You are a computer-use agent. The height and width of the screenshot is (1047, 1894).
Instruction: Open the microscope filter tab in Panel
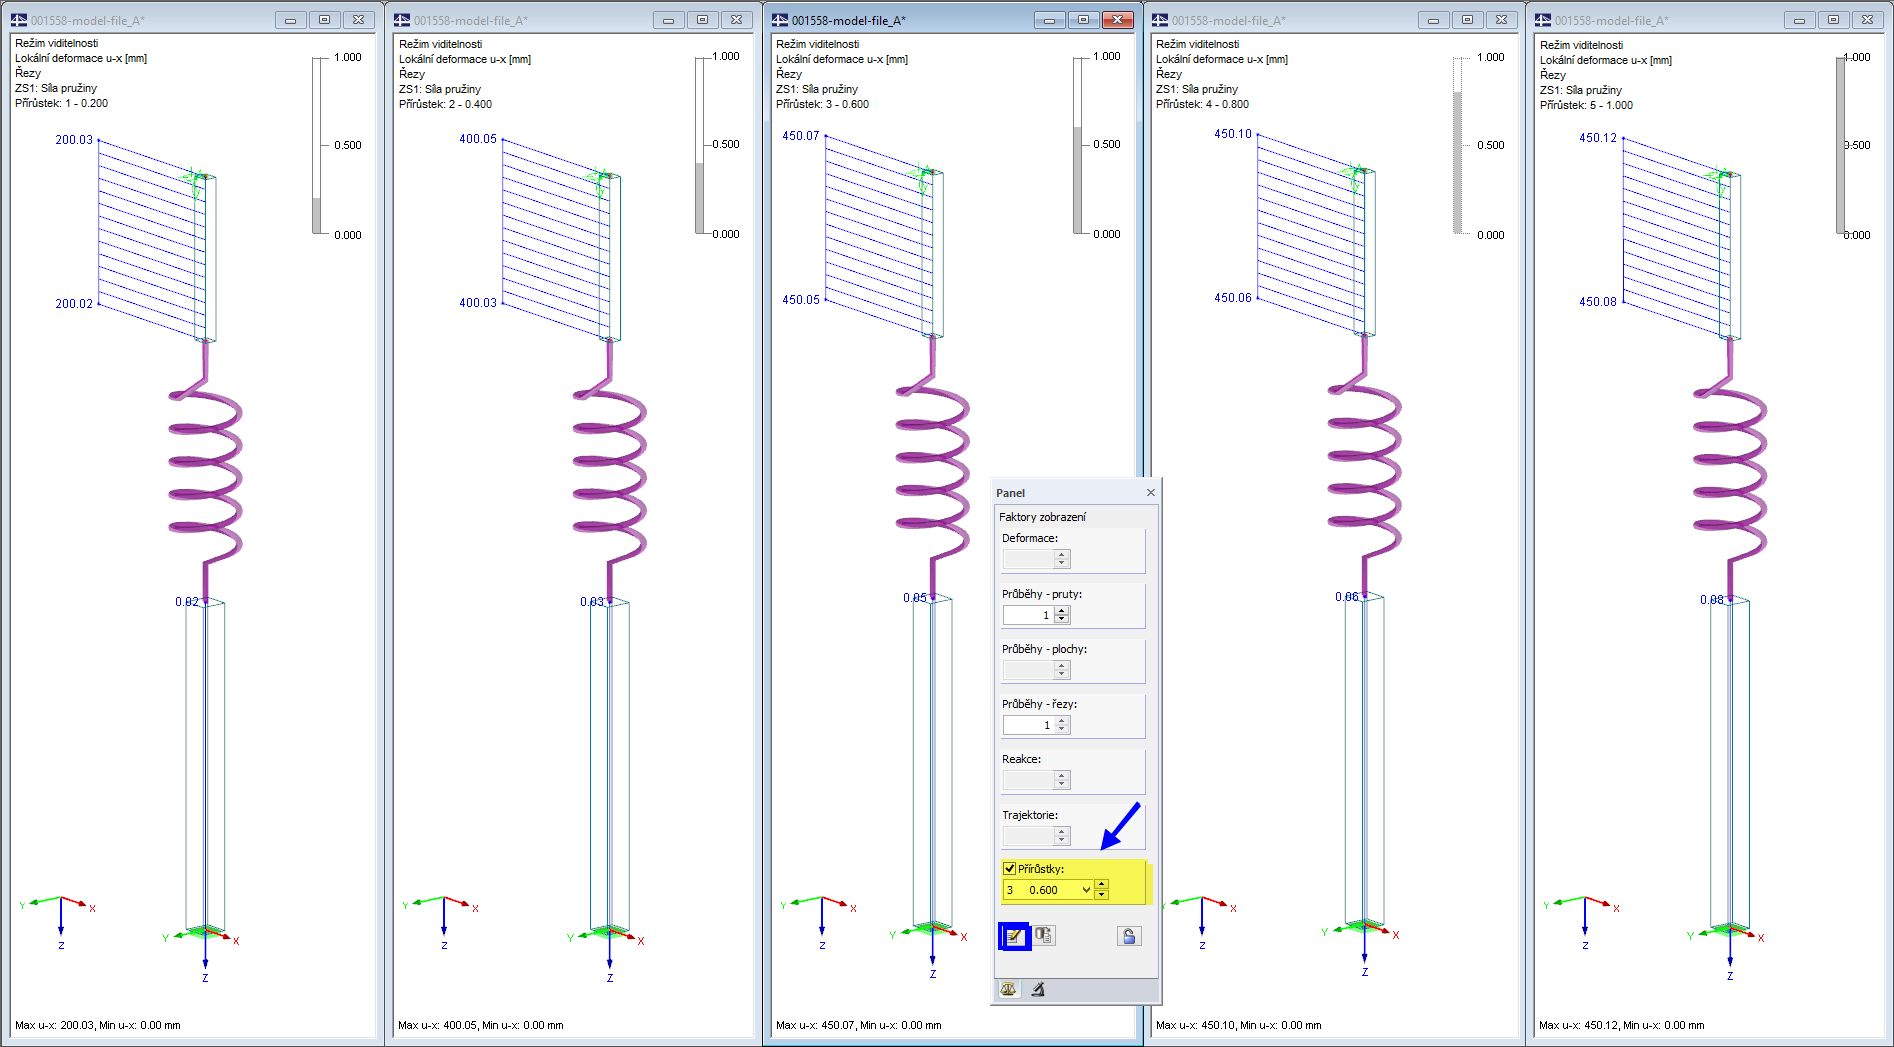[x=1038, y=989]
